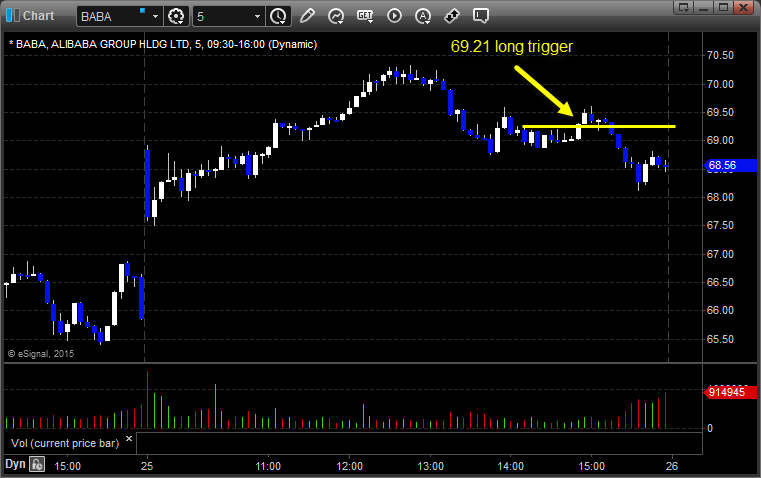The image size is (761, 478).
Task: Click the 69.50 price axis label
Action: pyautogui.click(x=720, y=112)
